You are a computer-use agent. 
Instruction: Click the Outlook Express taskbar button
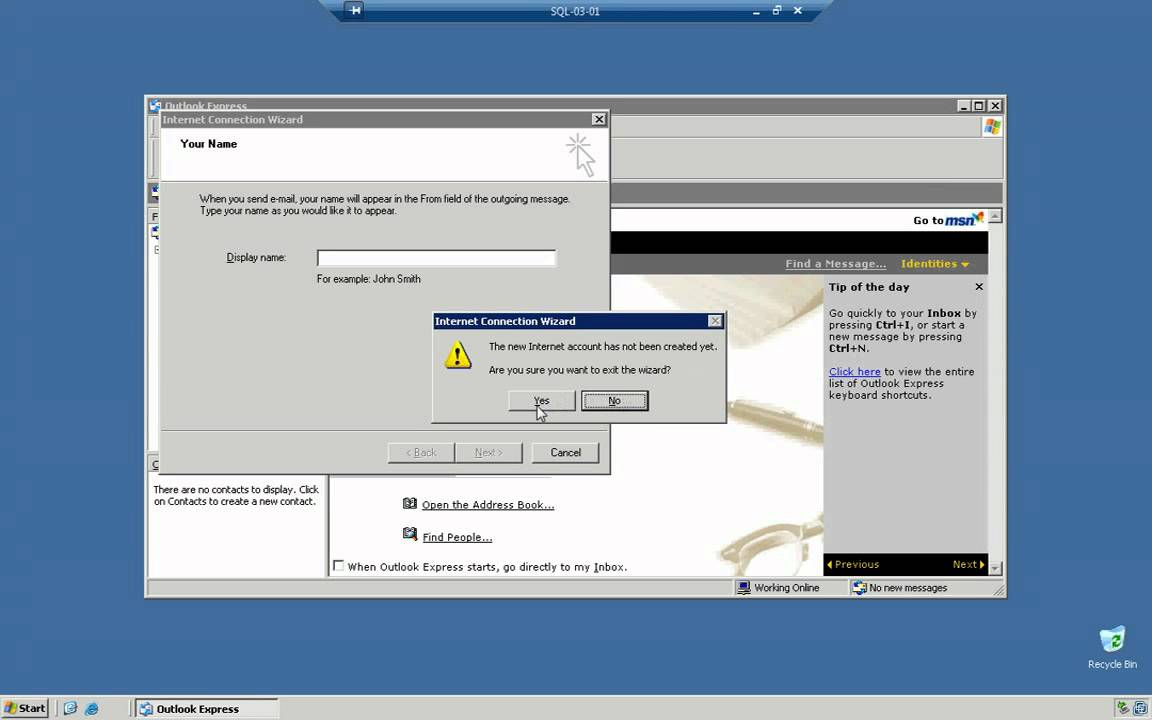206,708
